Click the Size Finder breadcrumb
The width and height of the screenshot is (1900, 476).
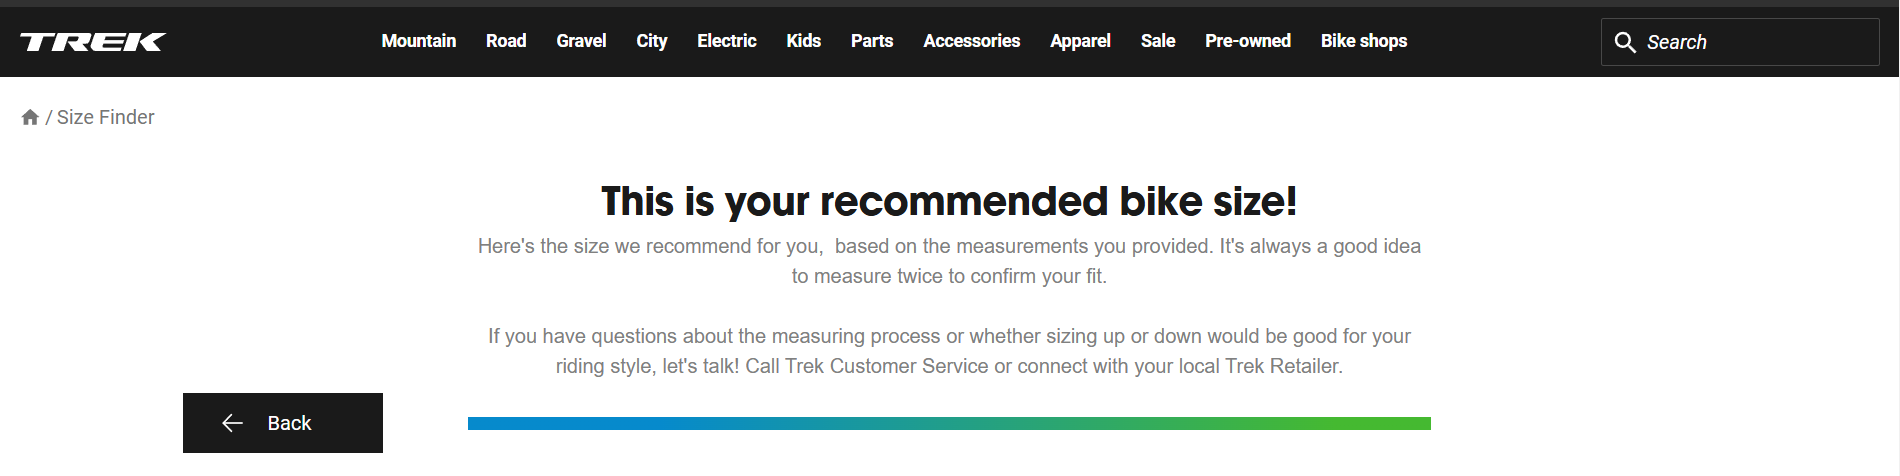pos(105,117)
